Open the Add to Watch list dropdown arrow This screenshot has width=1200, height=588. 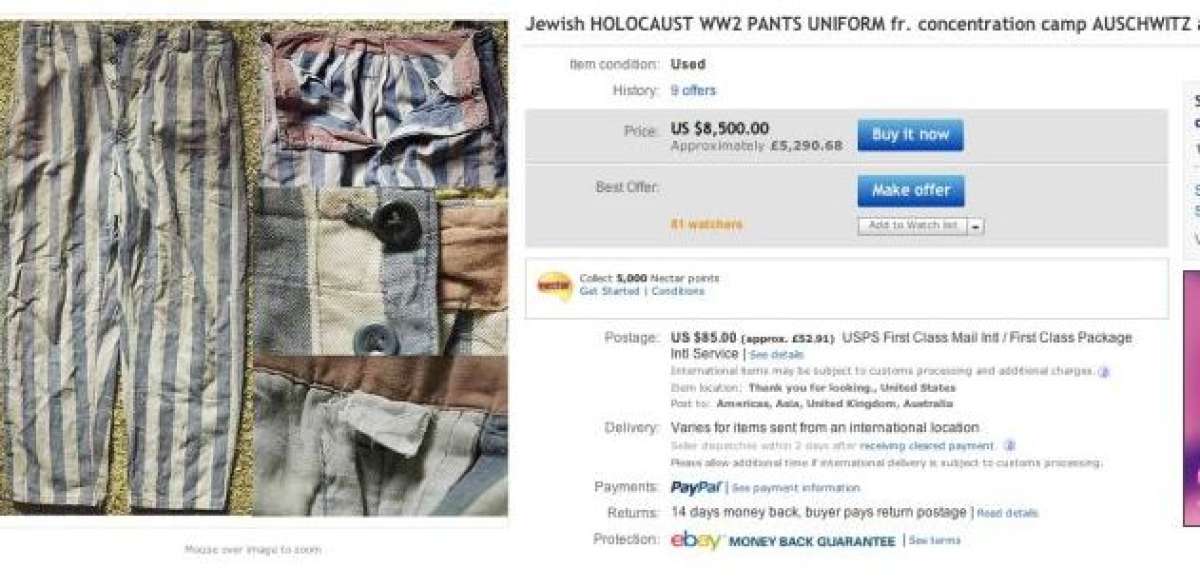click(x=976, y=227)
